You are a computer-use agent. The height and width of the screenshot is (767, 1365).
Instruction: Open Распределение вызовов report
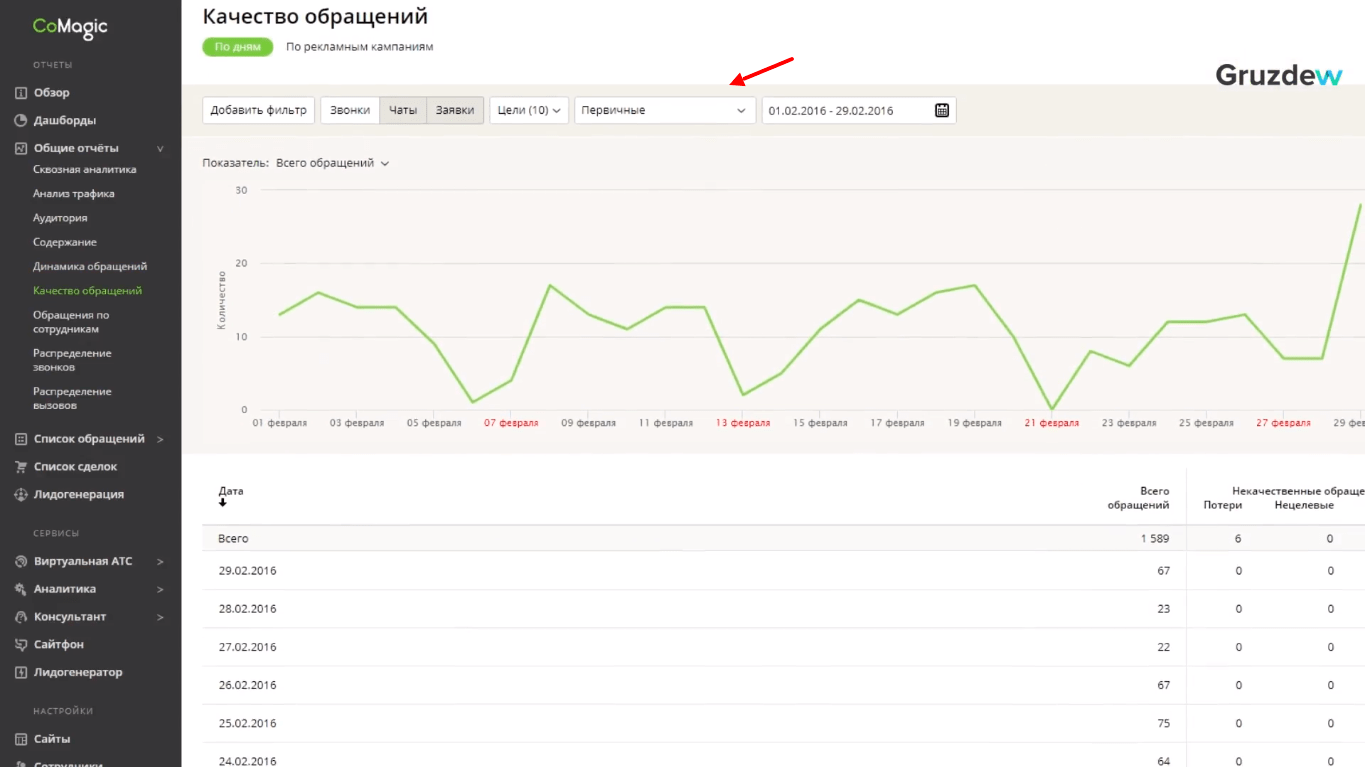[72, 398]
